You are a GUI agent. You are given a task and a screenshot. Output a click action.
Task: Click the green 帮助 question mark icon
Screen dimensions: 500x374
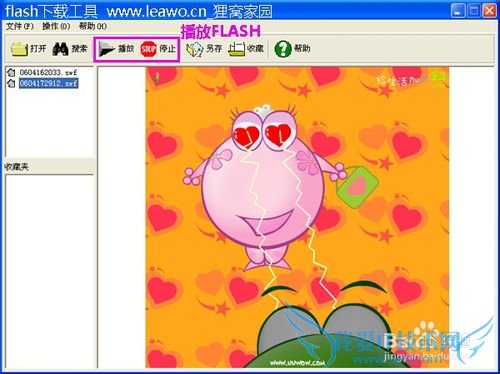click(283, 49)
